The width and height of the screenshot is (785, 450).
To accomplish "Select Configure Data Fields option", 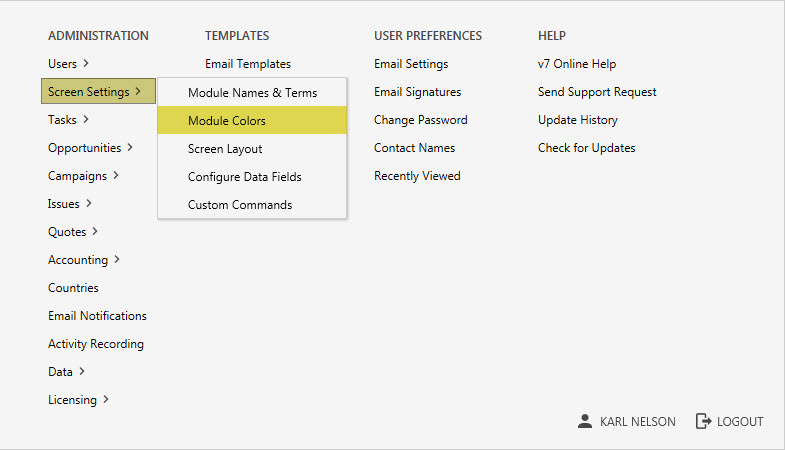I will pos(244,177).
